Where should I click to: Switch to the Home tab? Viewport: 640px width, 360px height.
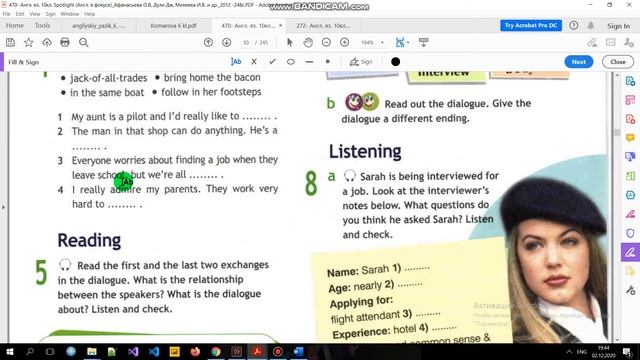click(x=15, y=25)
